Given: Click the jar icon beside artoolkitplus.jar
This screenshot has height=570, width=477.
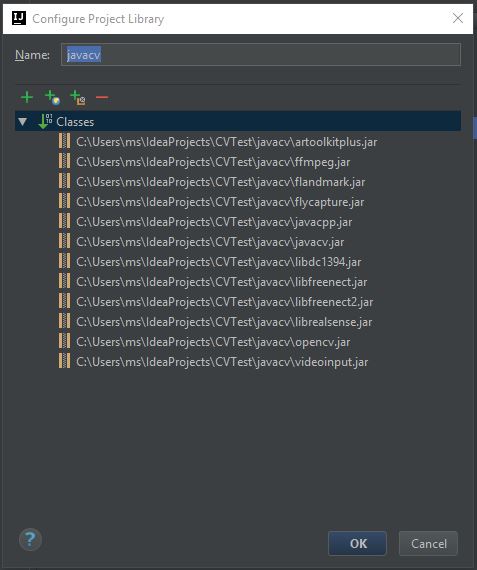Looking at the screenshot, I should pos(64,141).
